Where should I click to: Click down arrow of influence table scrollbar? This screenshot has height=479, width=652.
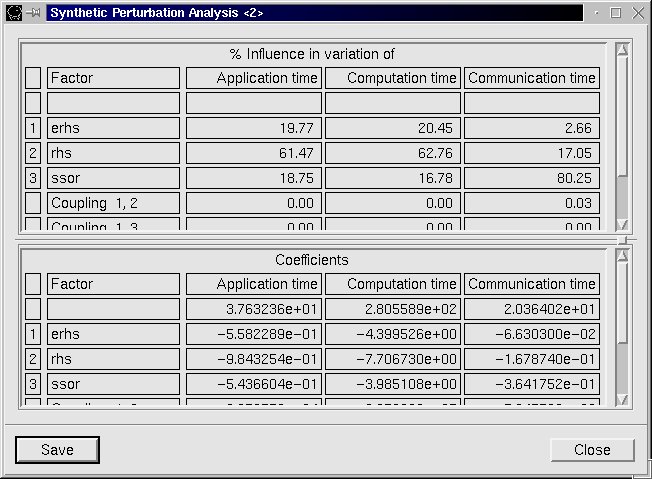click(x=622, y=224)
